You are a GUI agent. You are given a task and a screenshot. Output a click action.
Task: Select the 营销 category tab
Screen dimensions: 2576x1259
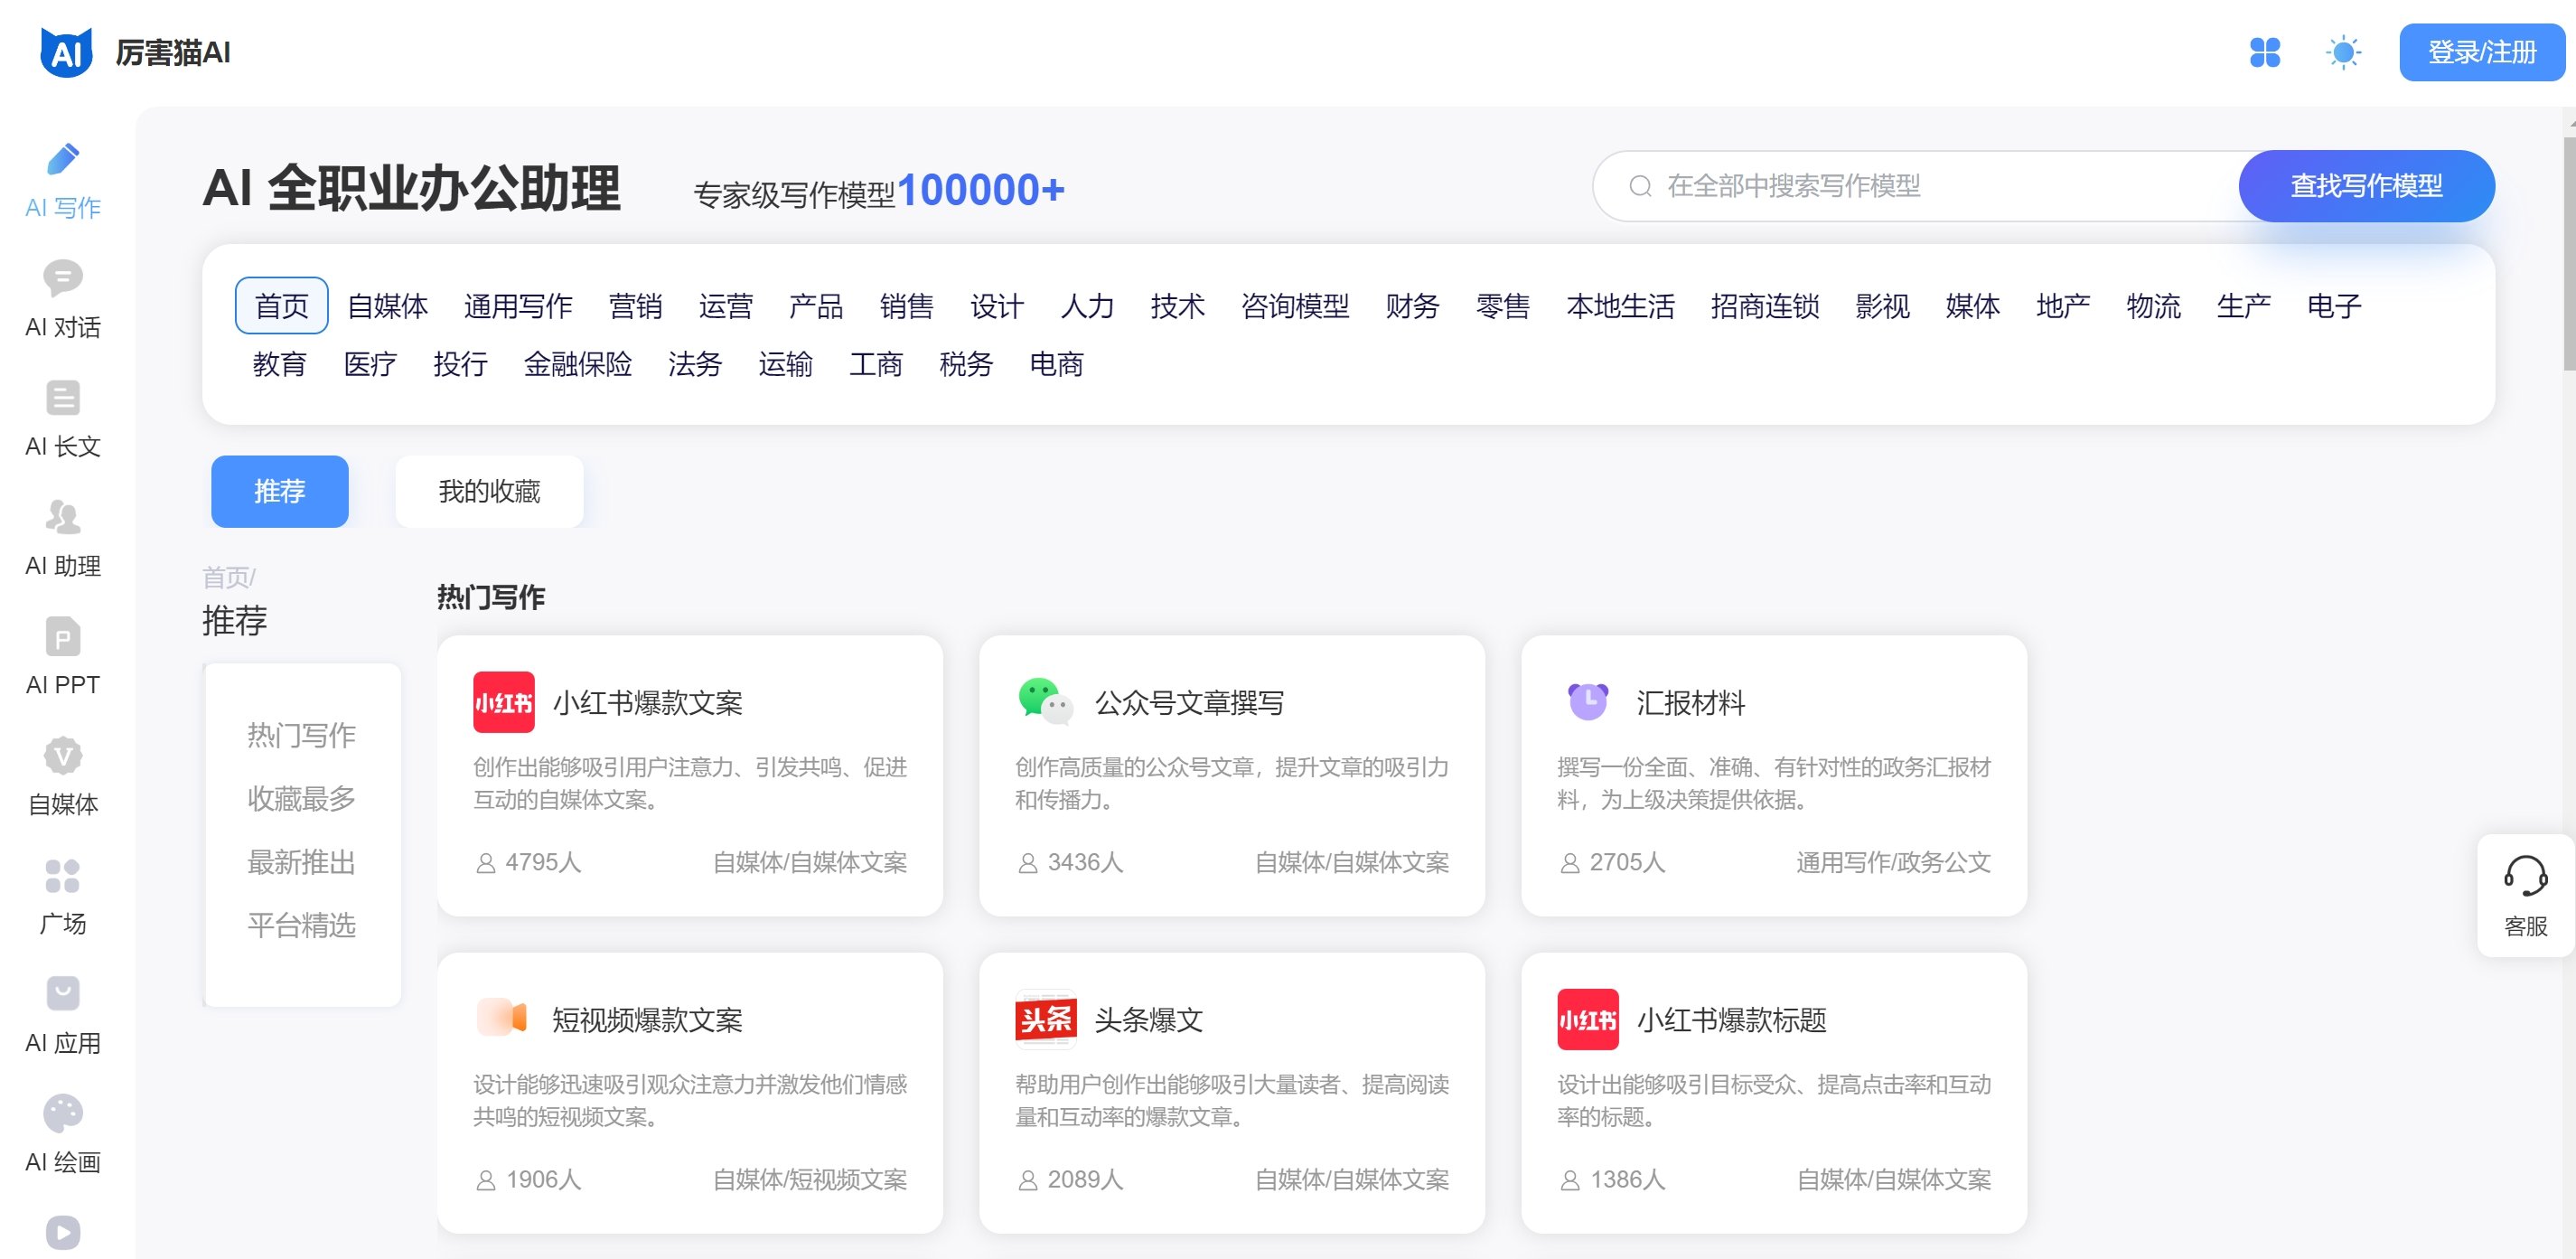click(637, 307)
